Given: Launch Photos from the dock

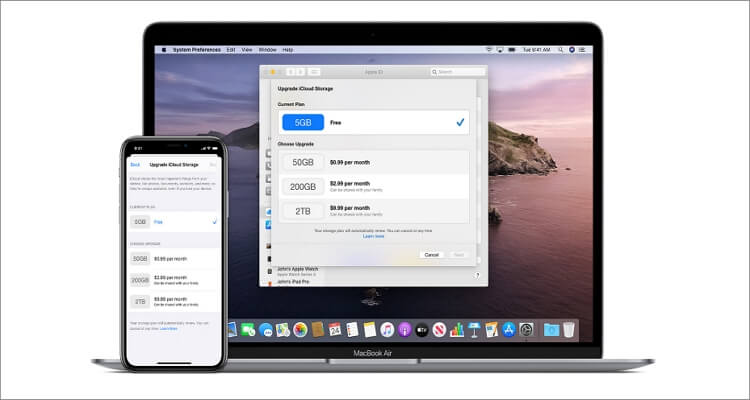Looking at the screenshot, I should point(300,330).
